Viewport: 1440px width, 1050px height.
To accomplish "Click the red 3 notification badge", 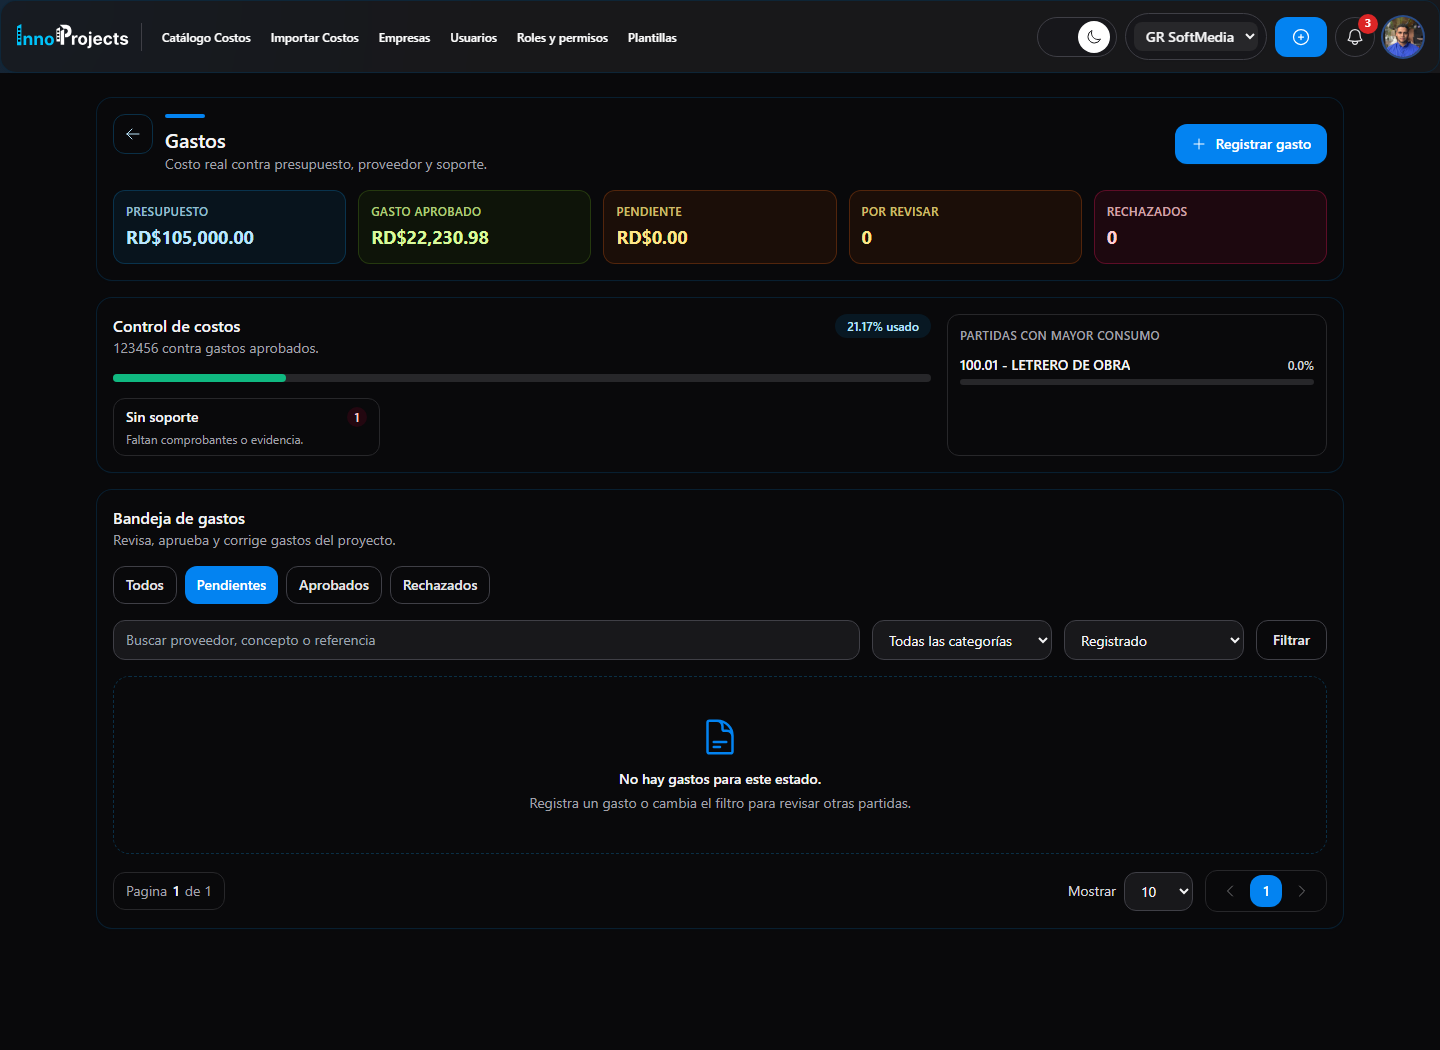I will click(1367, 23).
